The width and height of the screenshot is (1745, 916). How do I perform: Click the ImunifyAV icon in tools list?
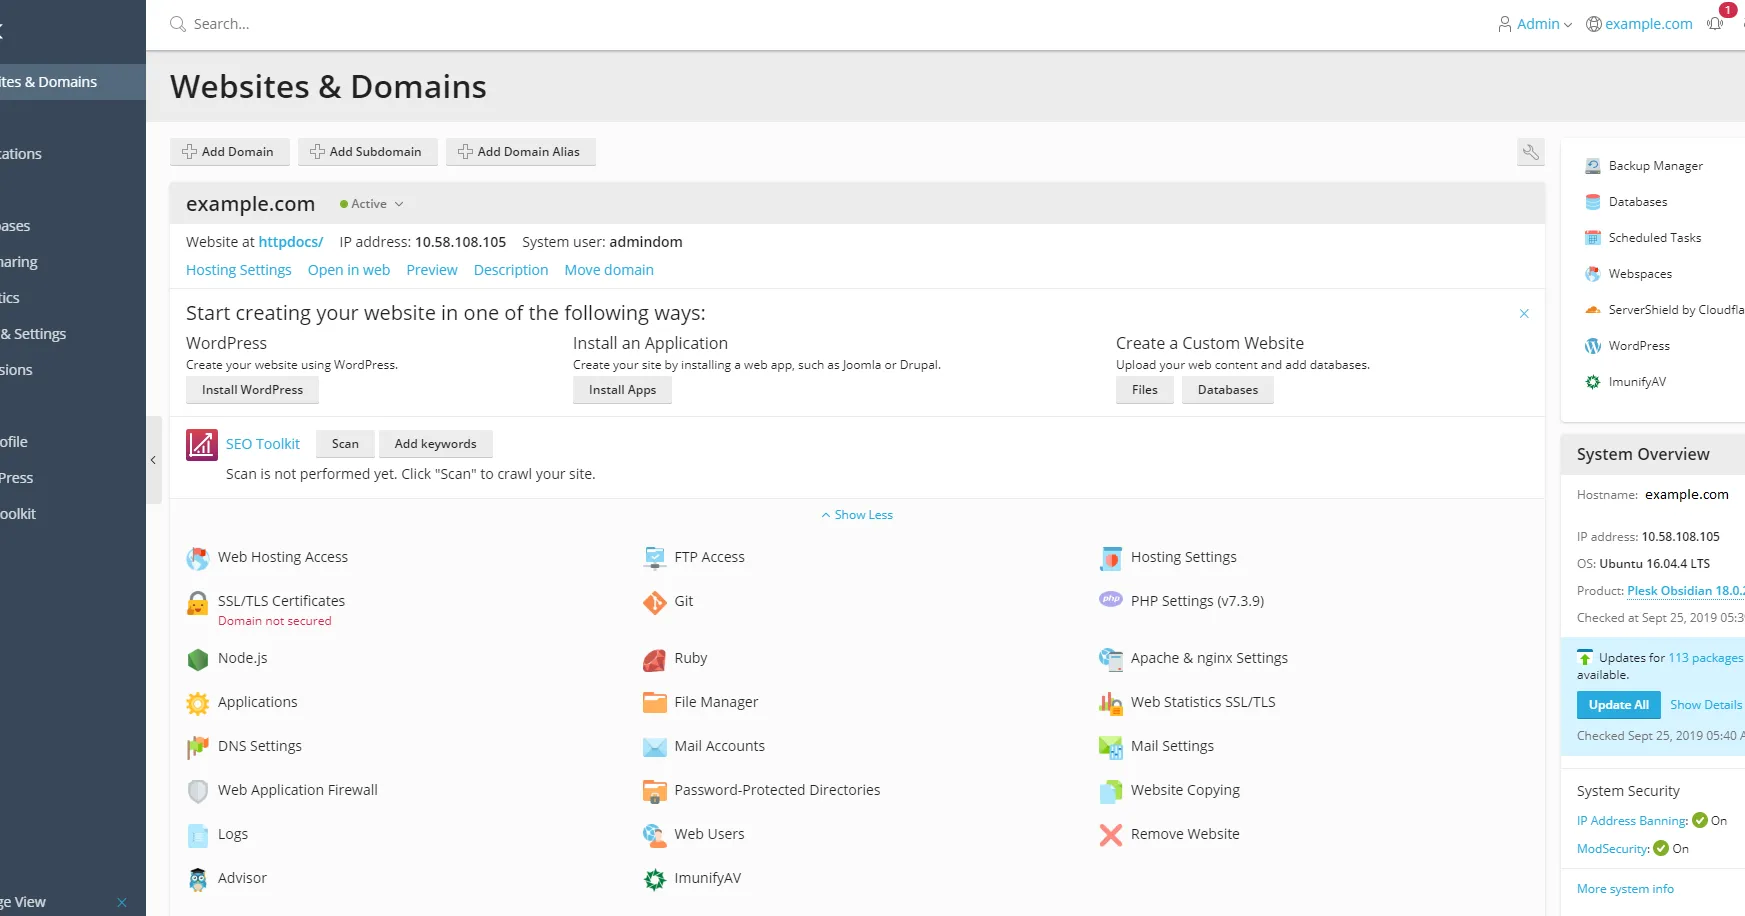click(654, 879)
